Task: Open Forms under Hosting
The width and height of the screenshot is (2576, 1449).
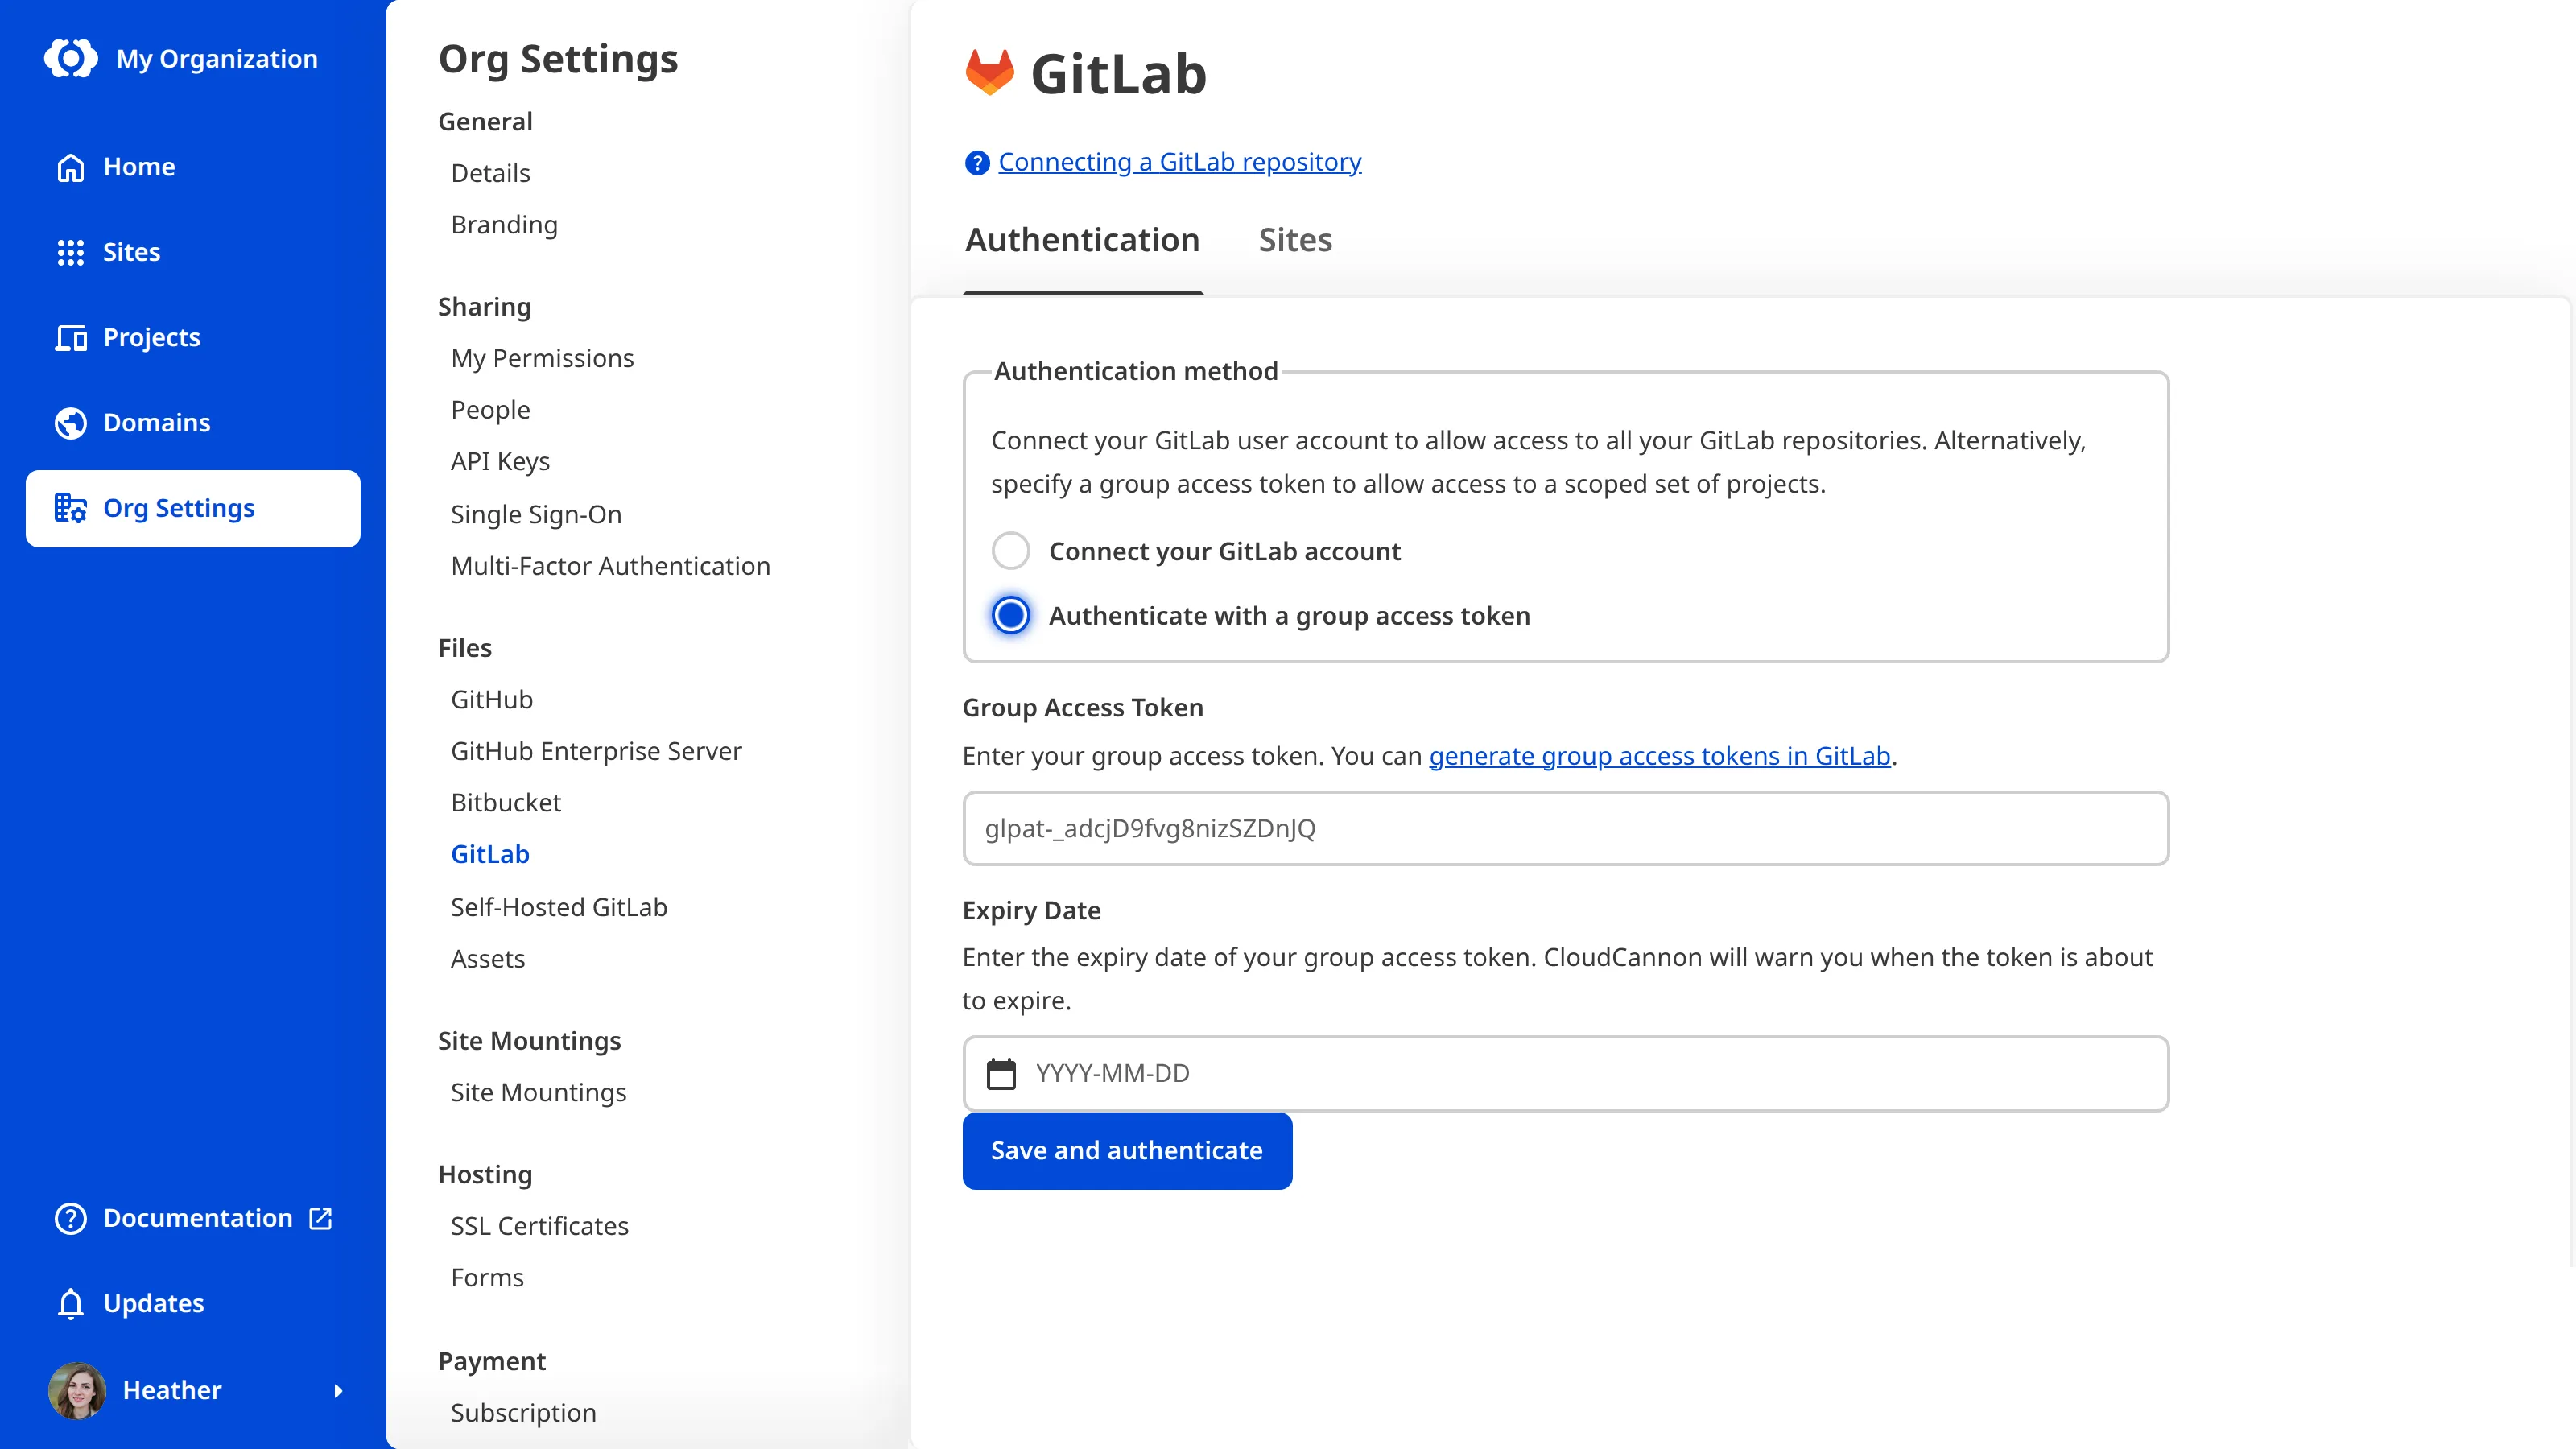Action: 487,1278
